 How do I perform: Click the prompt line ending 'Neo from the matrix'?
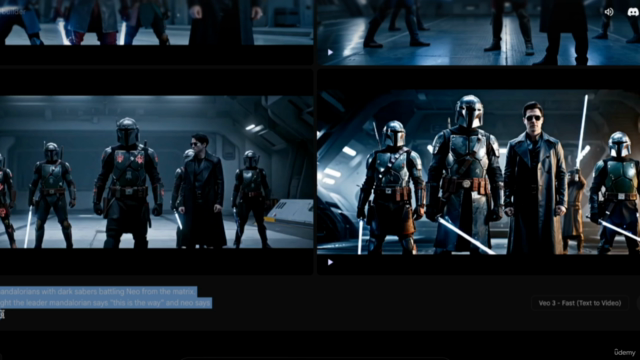tap(98, 291)
